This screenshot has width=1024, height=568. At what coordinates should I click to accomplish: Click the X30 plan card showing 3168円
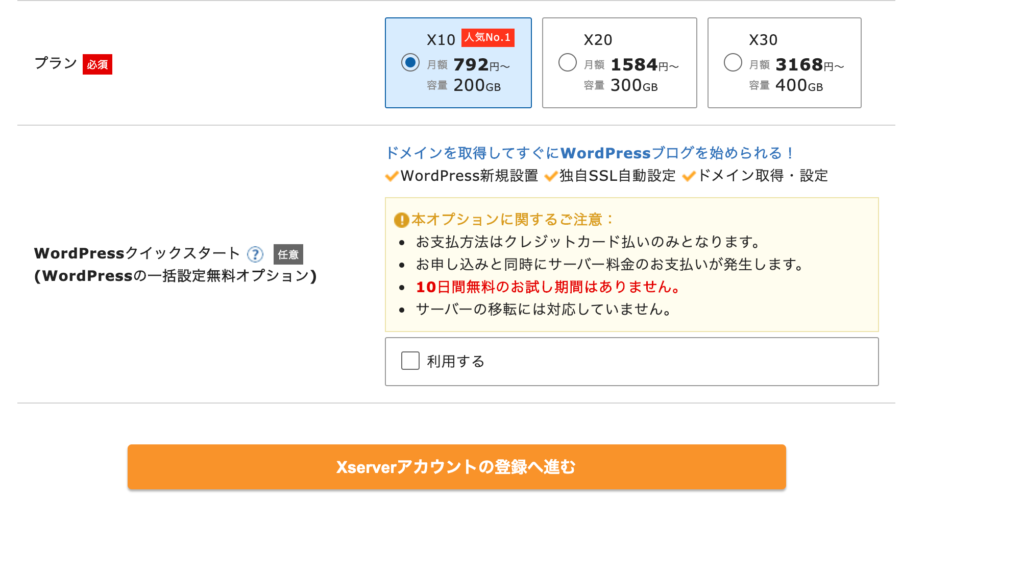784,63
